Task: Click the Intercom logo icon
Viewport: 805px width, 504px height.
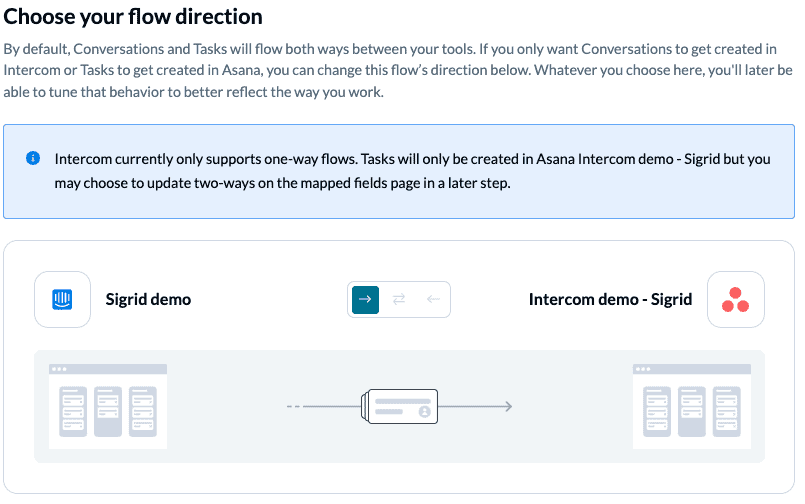Action: click(62, 299)
